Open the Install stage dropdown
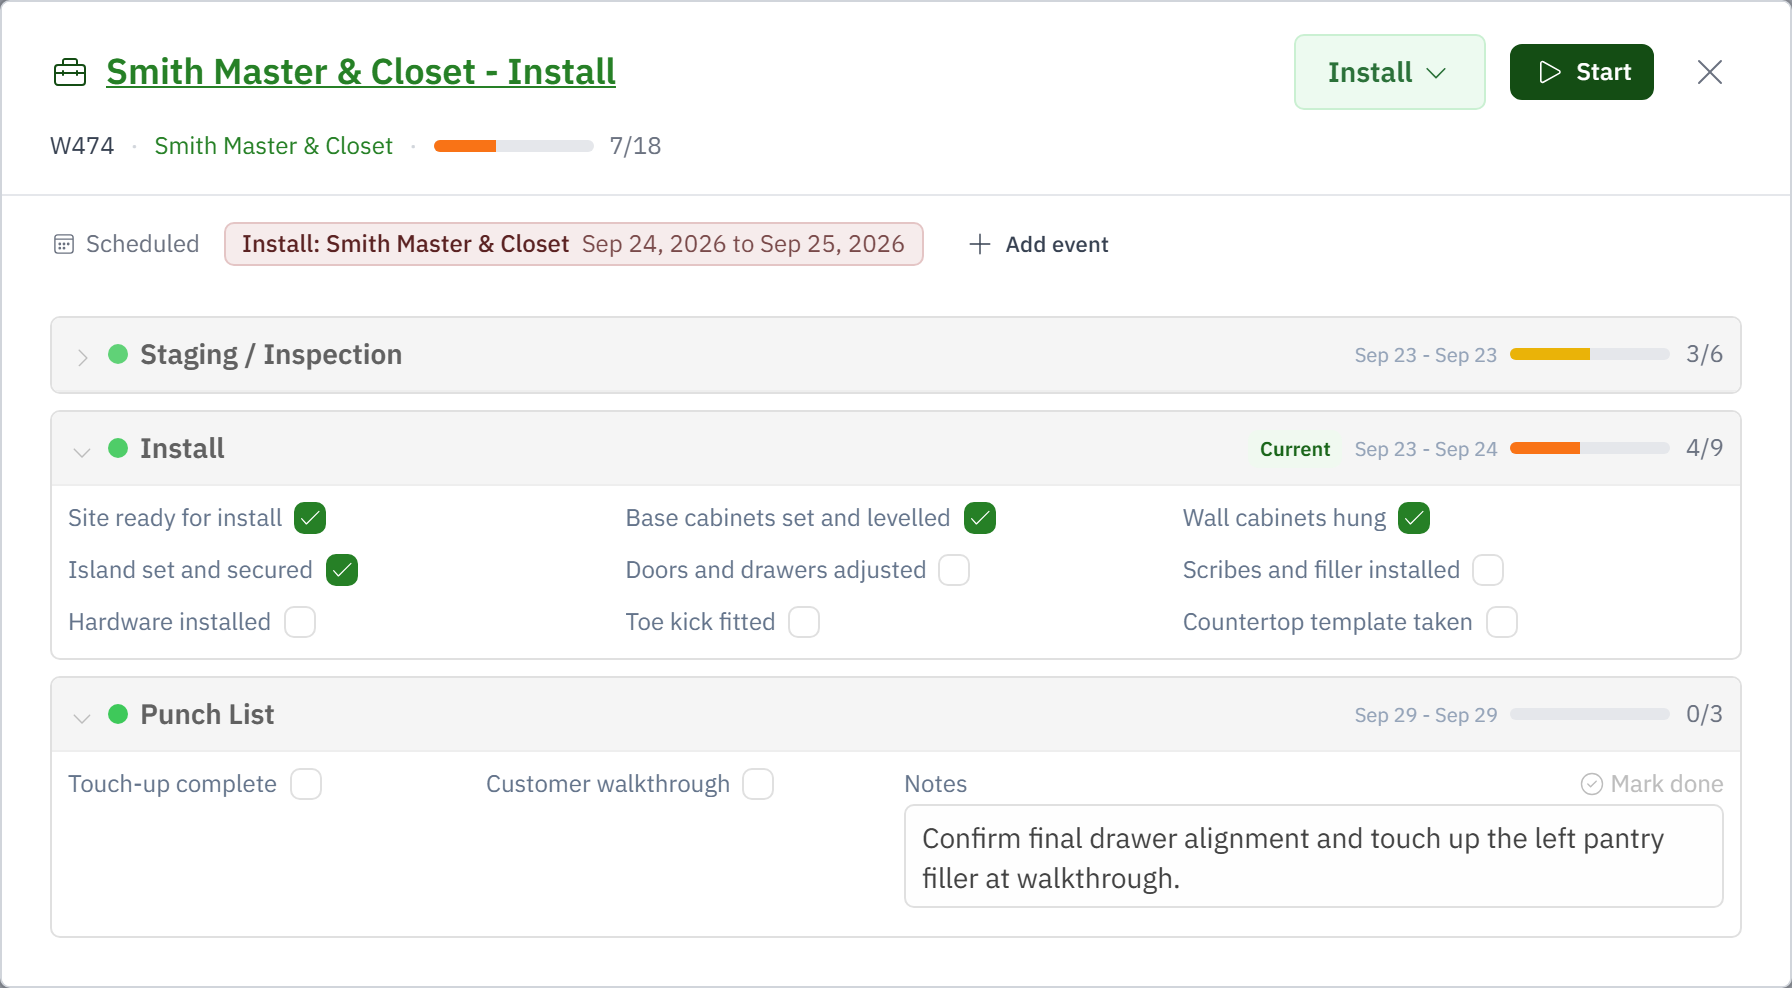The width and height of the screenshot is (1792, 988). 1390,72
